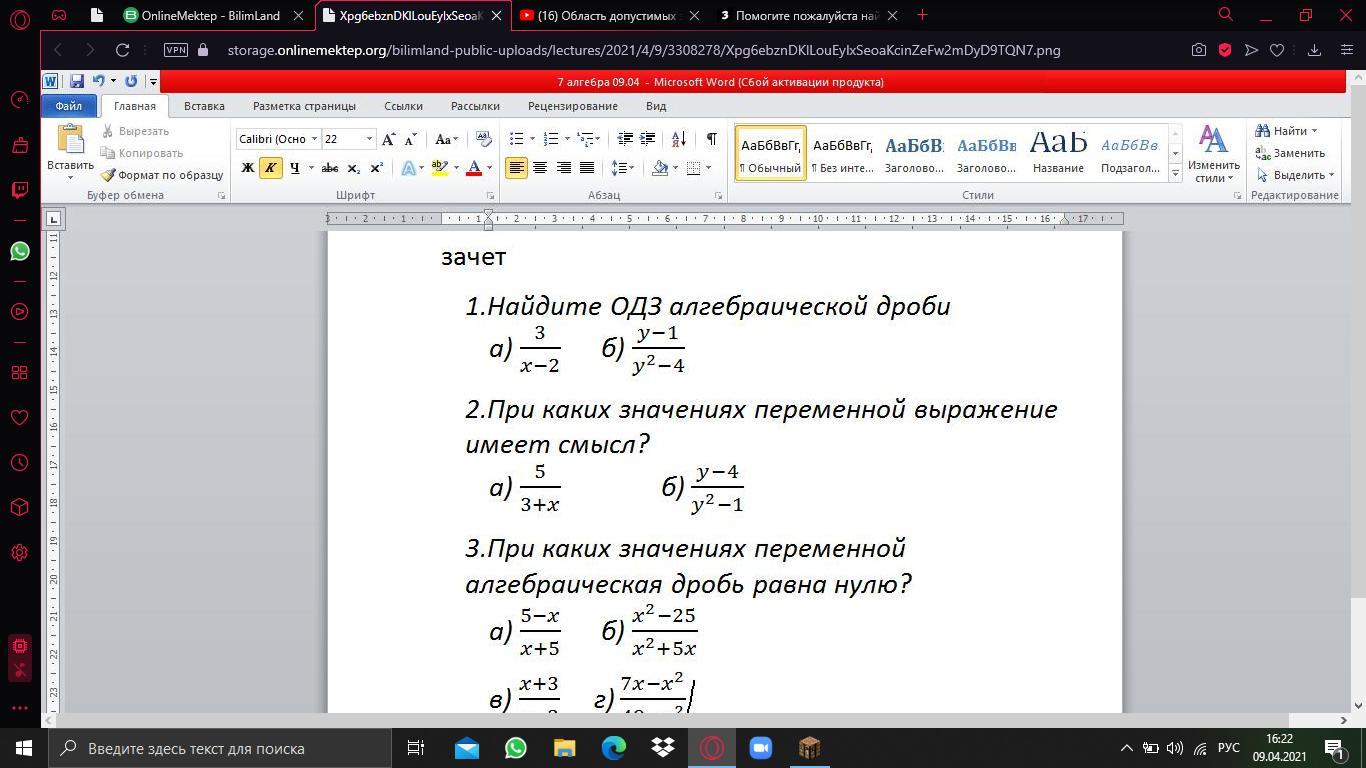Toggle left text alignment button
This screenshot has height=768, width=1366.
coord(516,168)
